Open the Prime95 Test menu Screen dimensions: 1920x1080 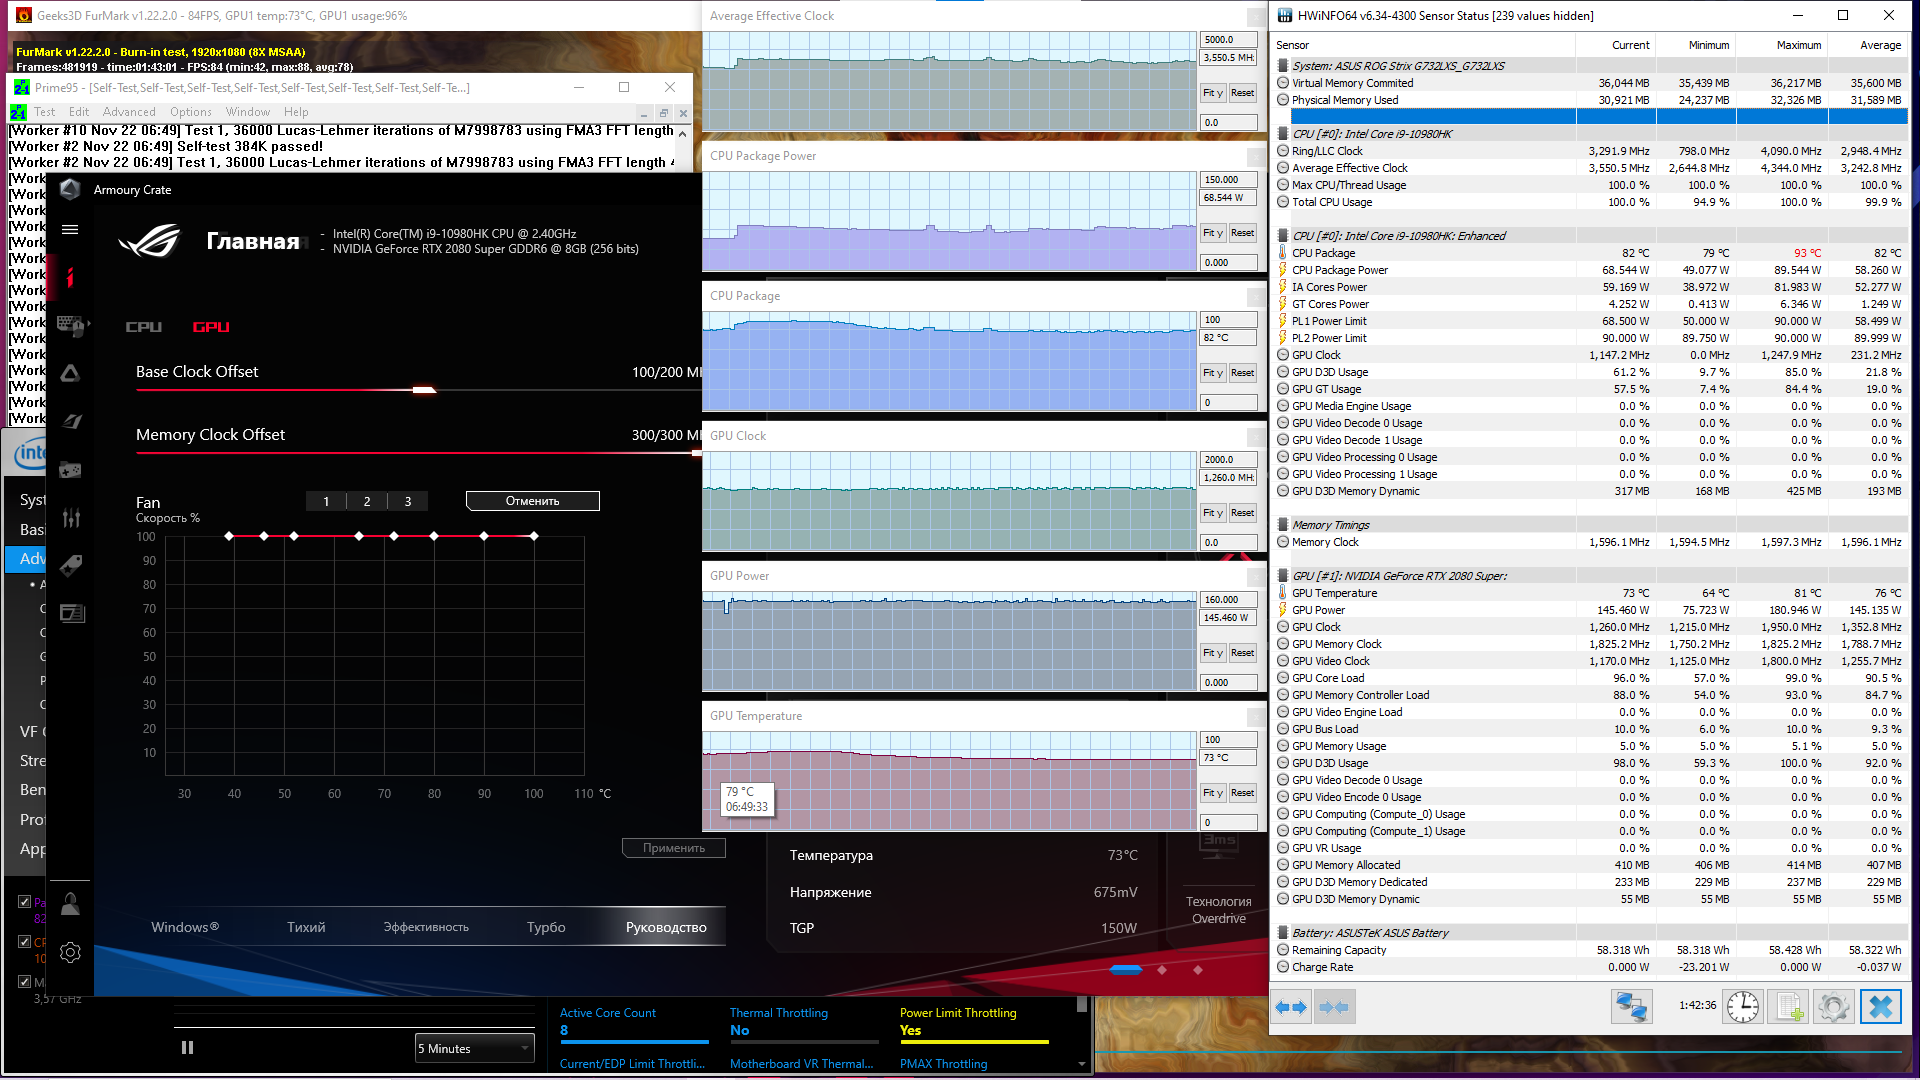point(45,112)
